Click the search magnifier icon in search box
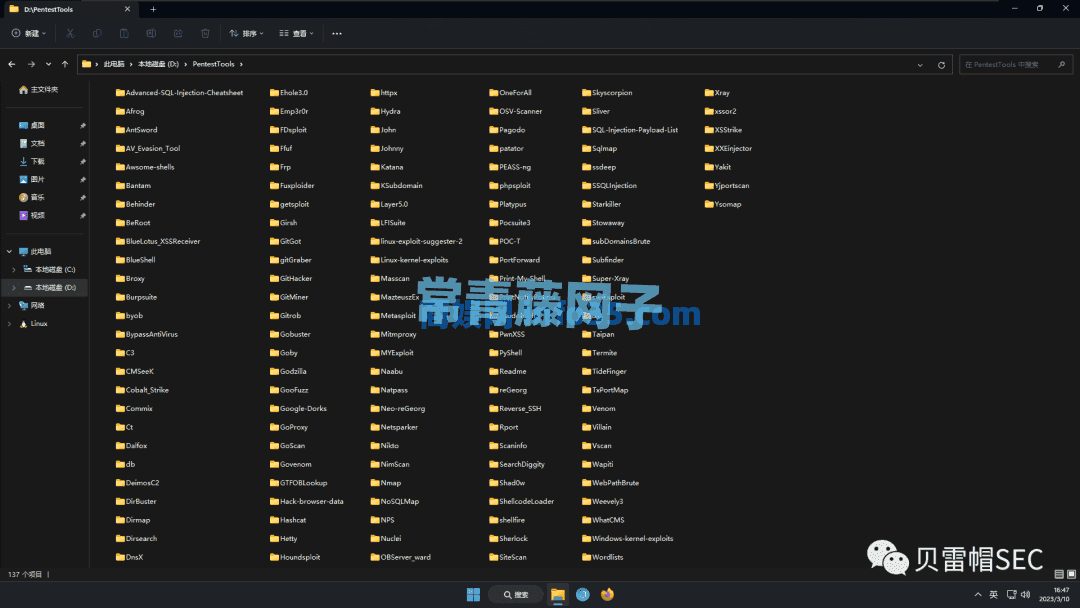Viewport: 1080px width, 608px height. [1061, 65]
